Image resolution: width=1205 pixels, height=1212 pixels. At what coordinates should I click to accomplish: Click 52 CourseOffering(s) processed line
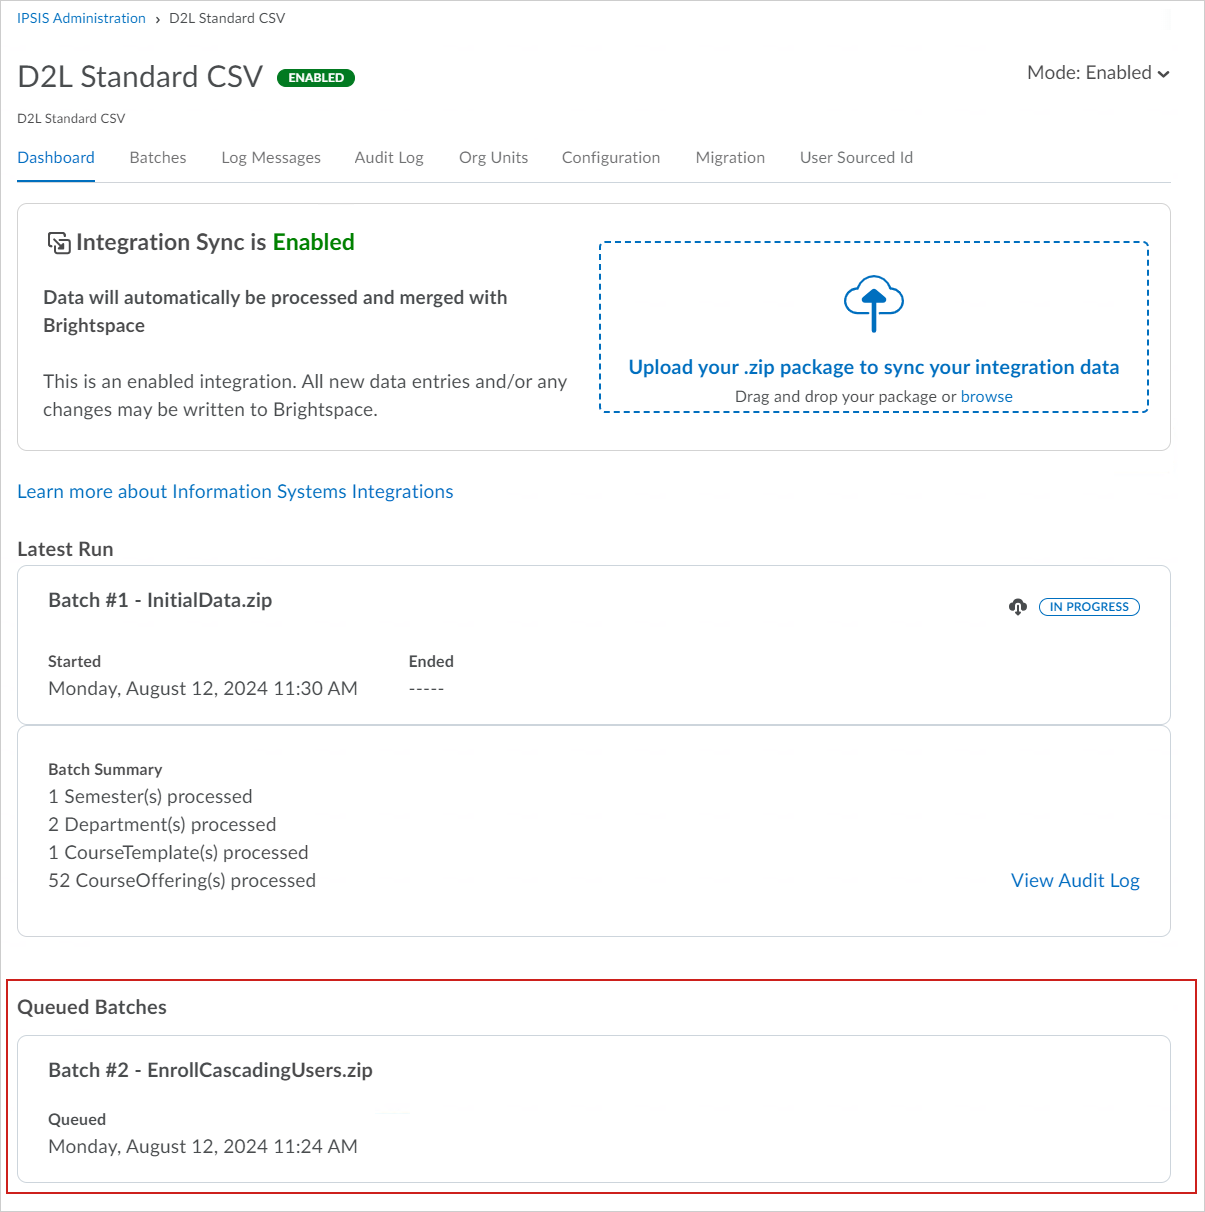(182, 880)
